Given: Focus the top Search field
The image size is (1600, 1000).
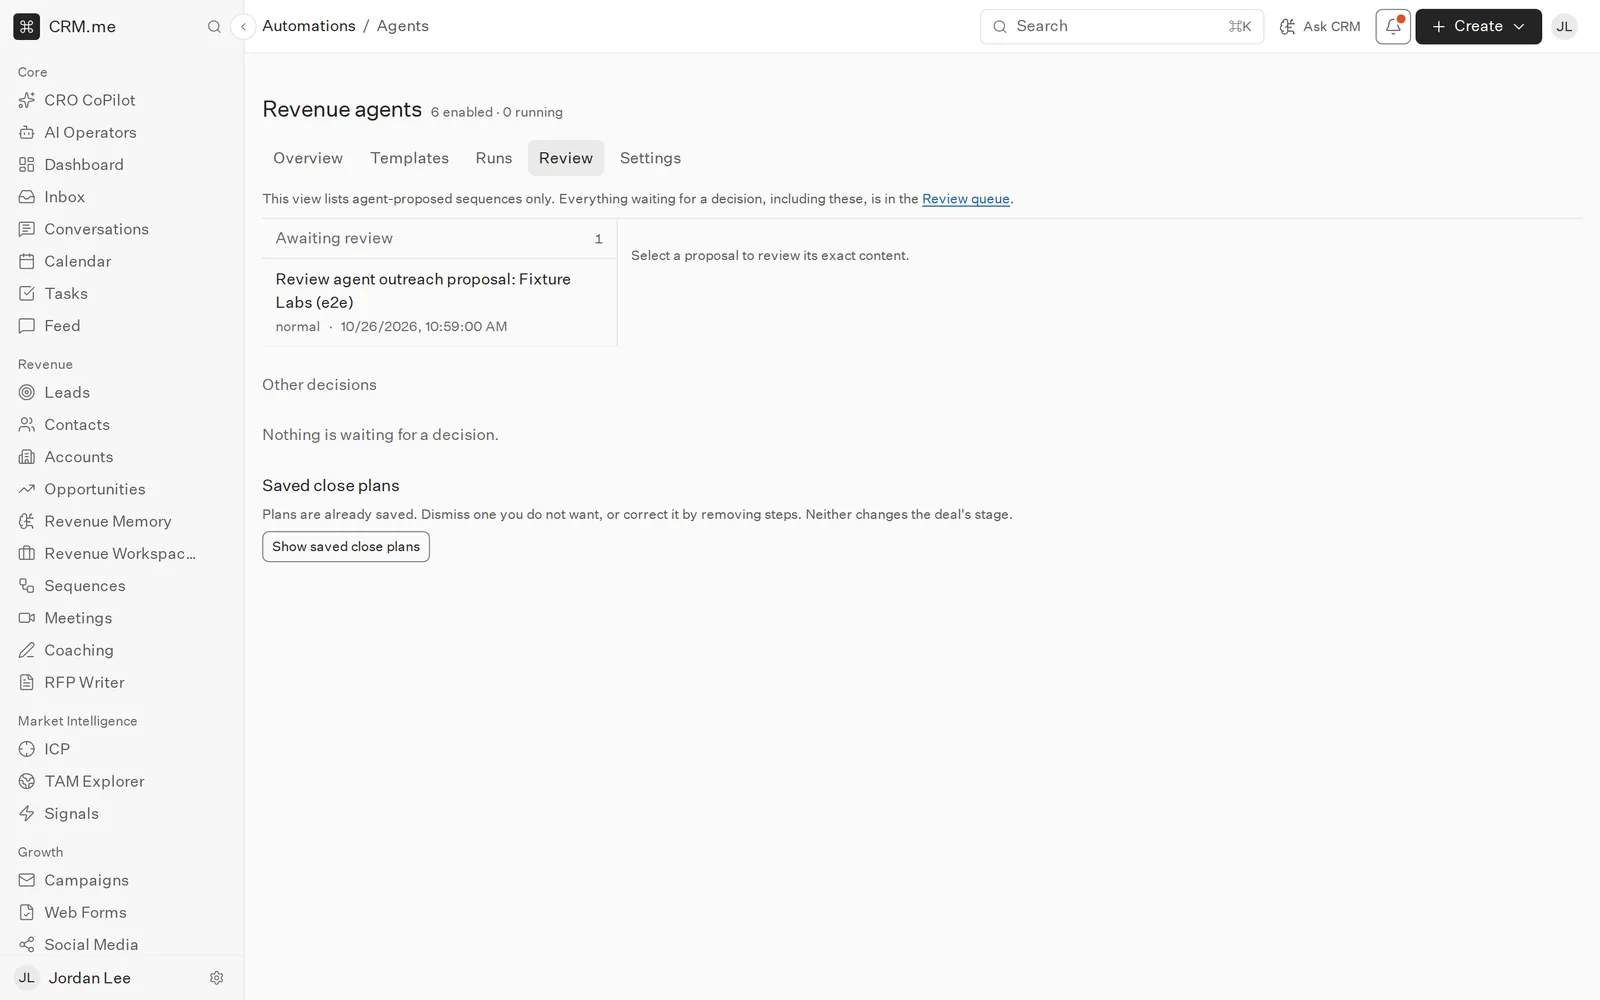Looking at the screenshot, I should pyautogui.click(x=1122, y=27).
